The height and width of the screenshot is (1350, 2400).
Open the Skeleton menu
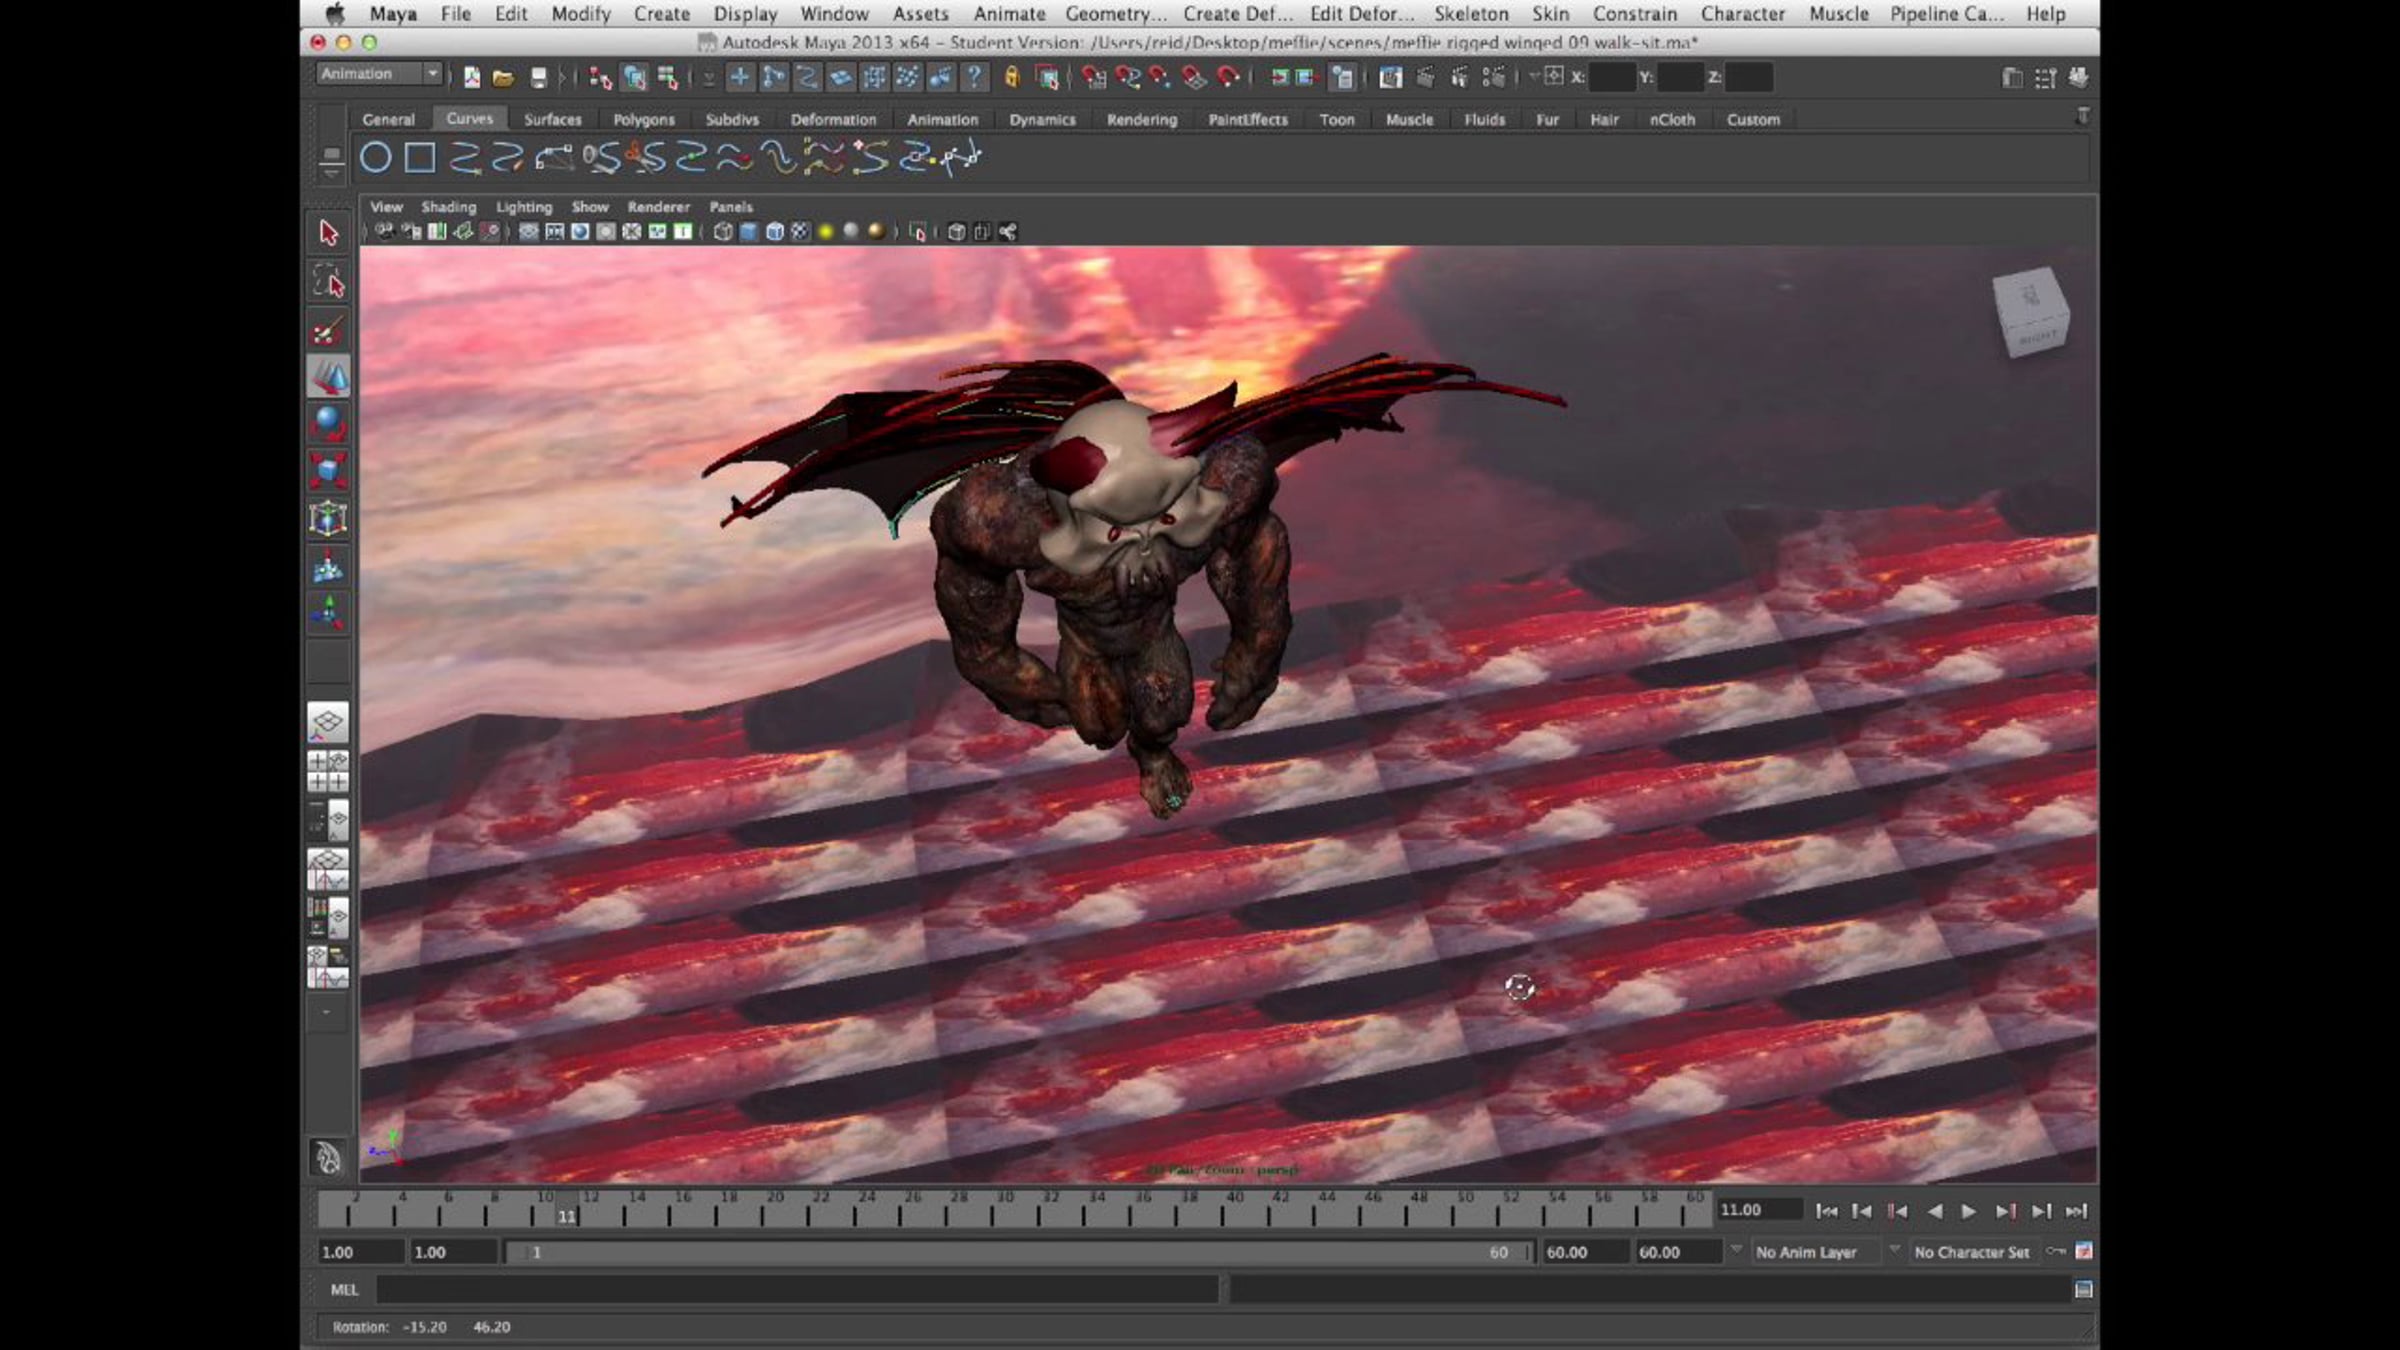click(x=1470, y=14)
